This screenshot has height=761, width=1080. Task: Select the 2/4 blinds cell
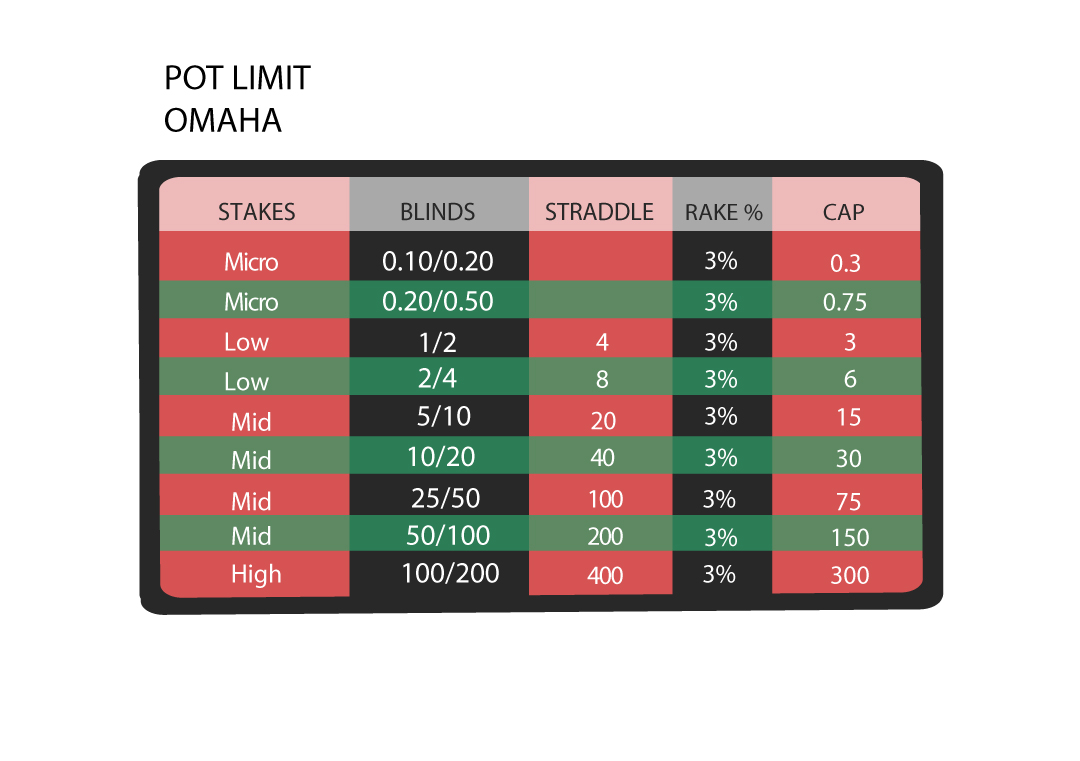[x=437, y=378]
